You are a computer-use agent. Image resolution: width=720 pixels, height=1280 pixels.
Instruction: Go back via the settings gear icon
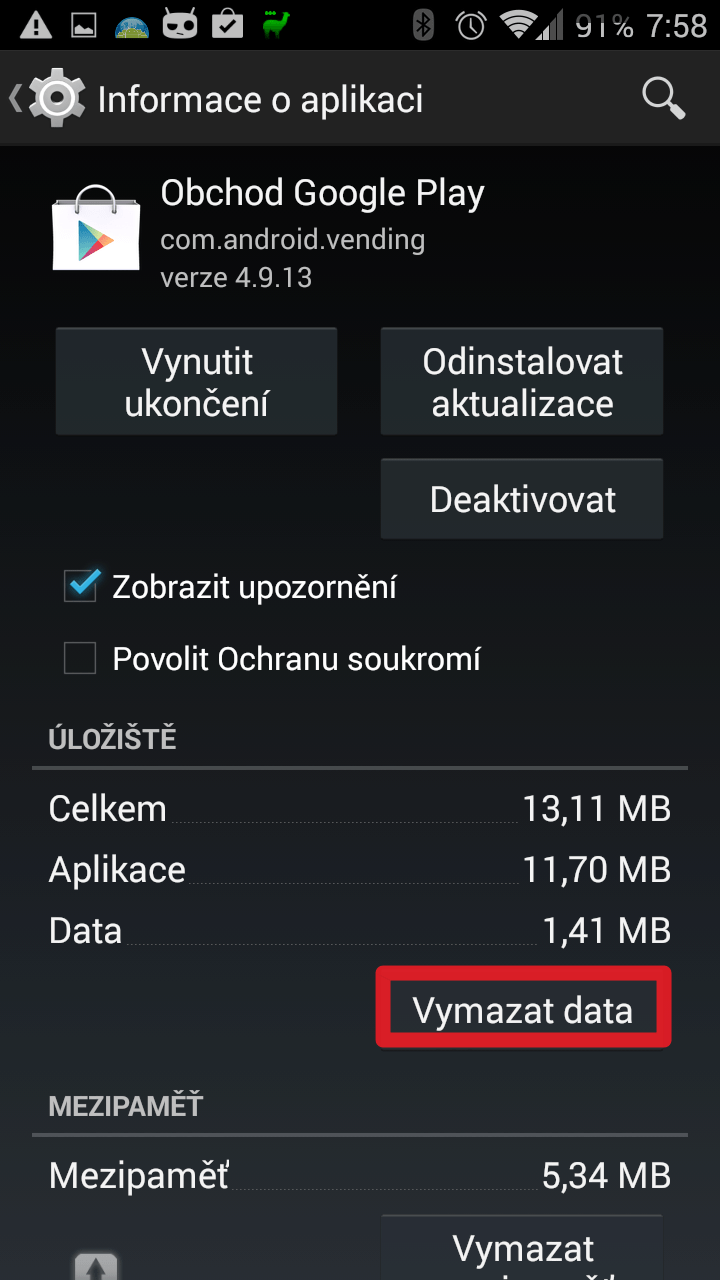[58, 98]
